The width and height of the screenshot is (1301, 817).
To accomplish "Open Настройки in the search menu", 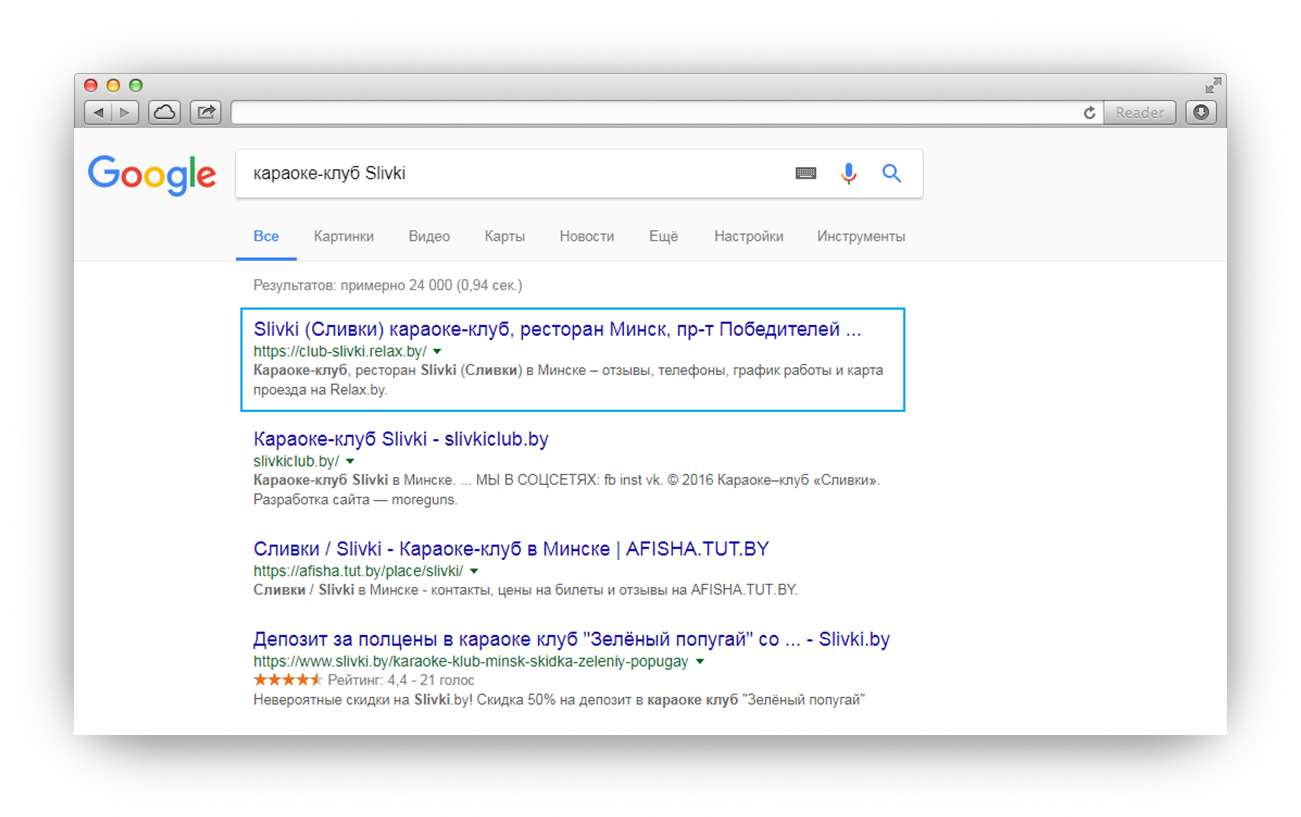I will pos(749,237).
